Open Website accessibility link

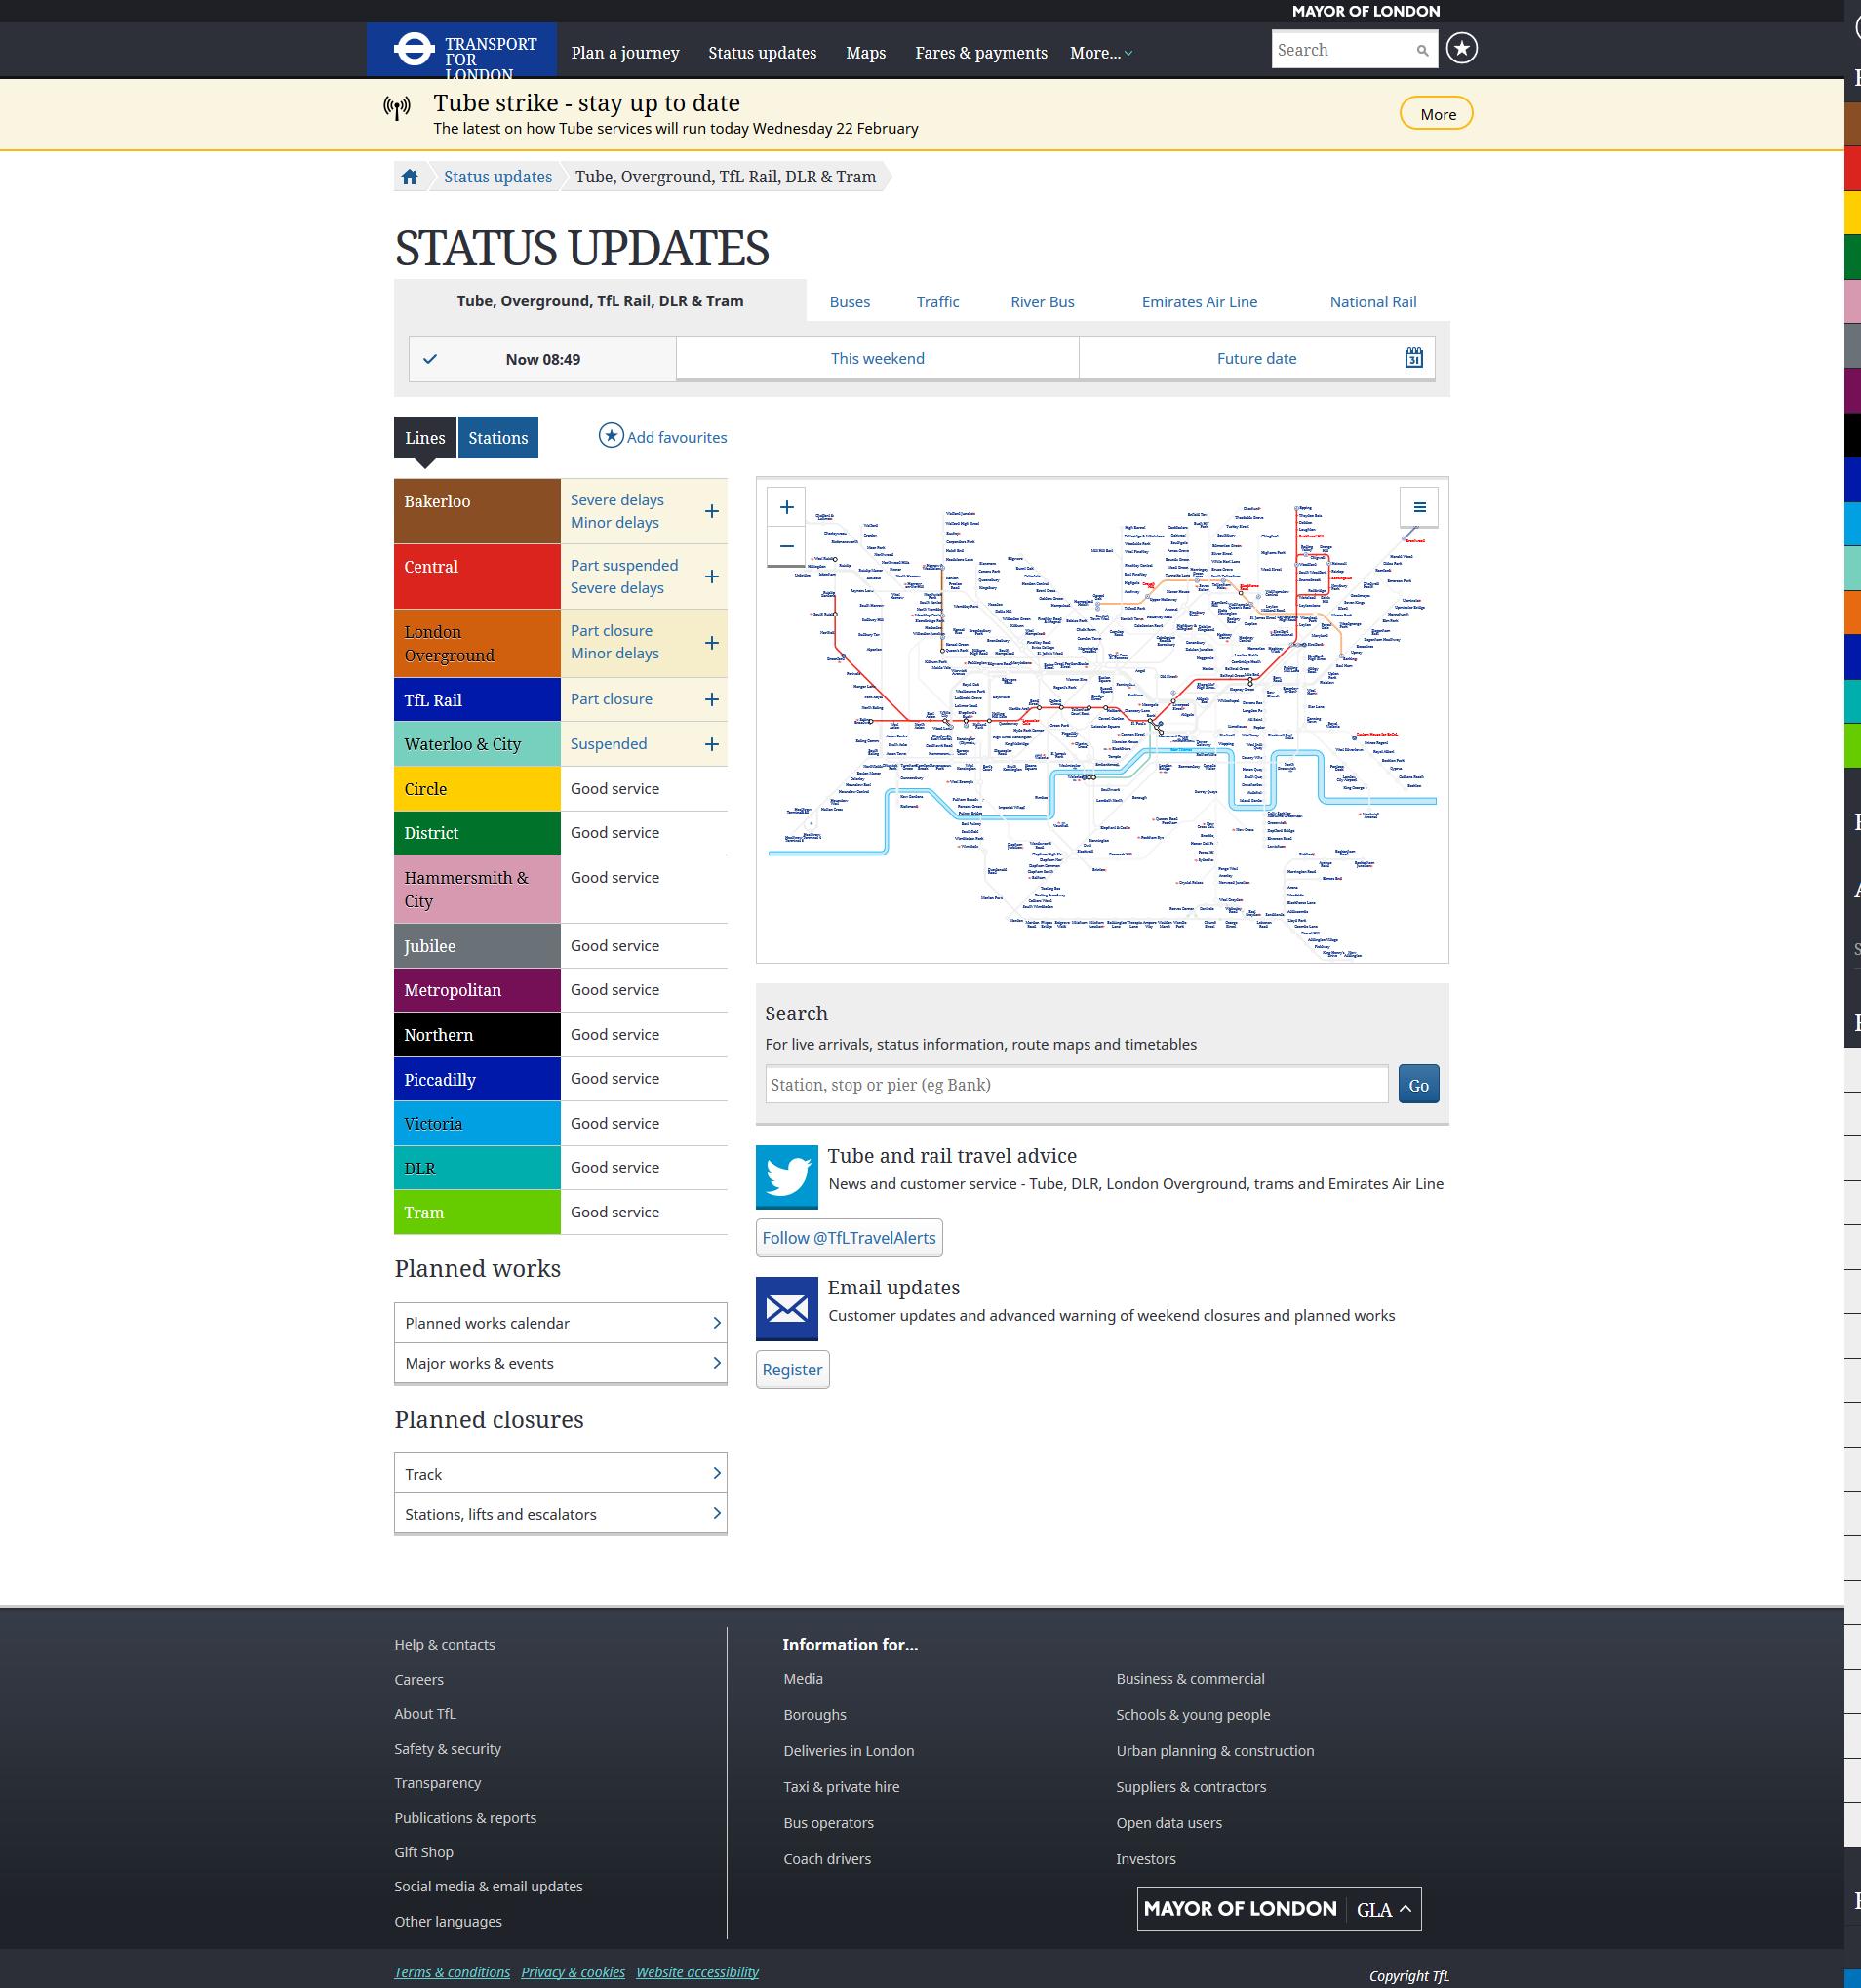tap(697, 1972)
